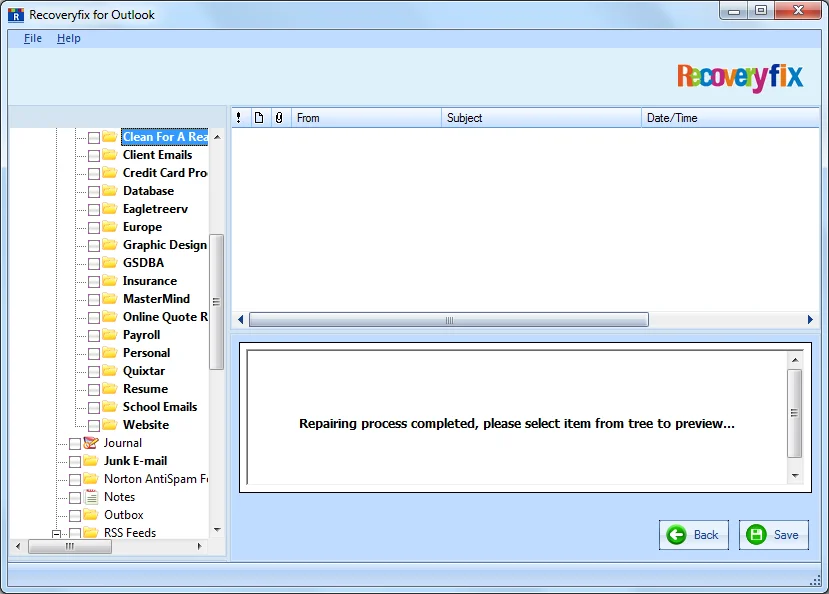Click the RSS Feeds folder icon
The height and width of the screenshot is (594, 829).
[x=91, y=532]
